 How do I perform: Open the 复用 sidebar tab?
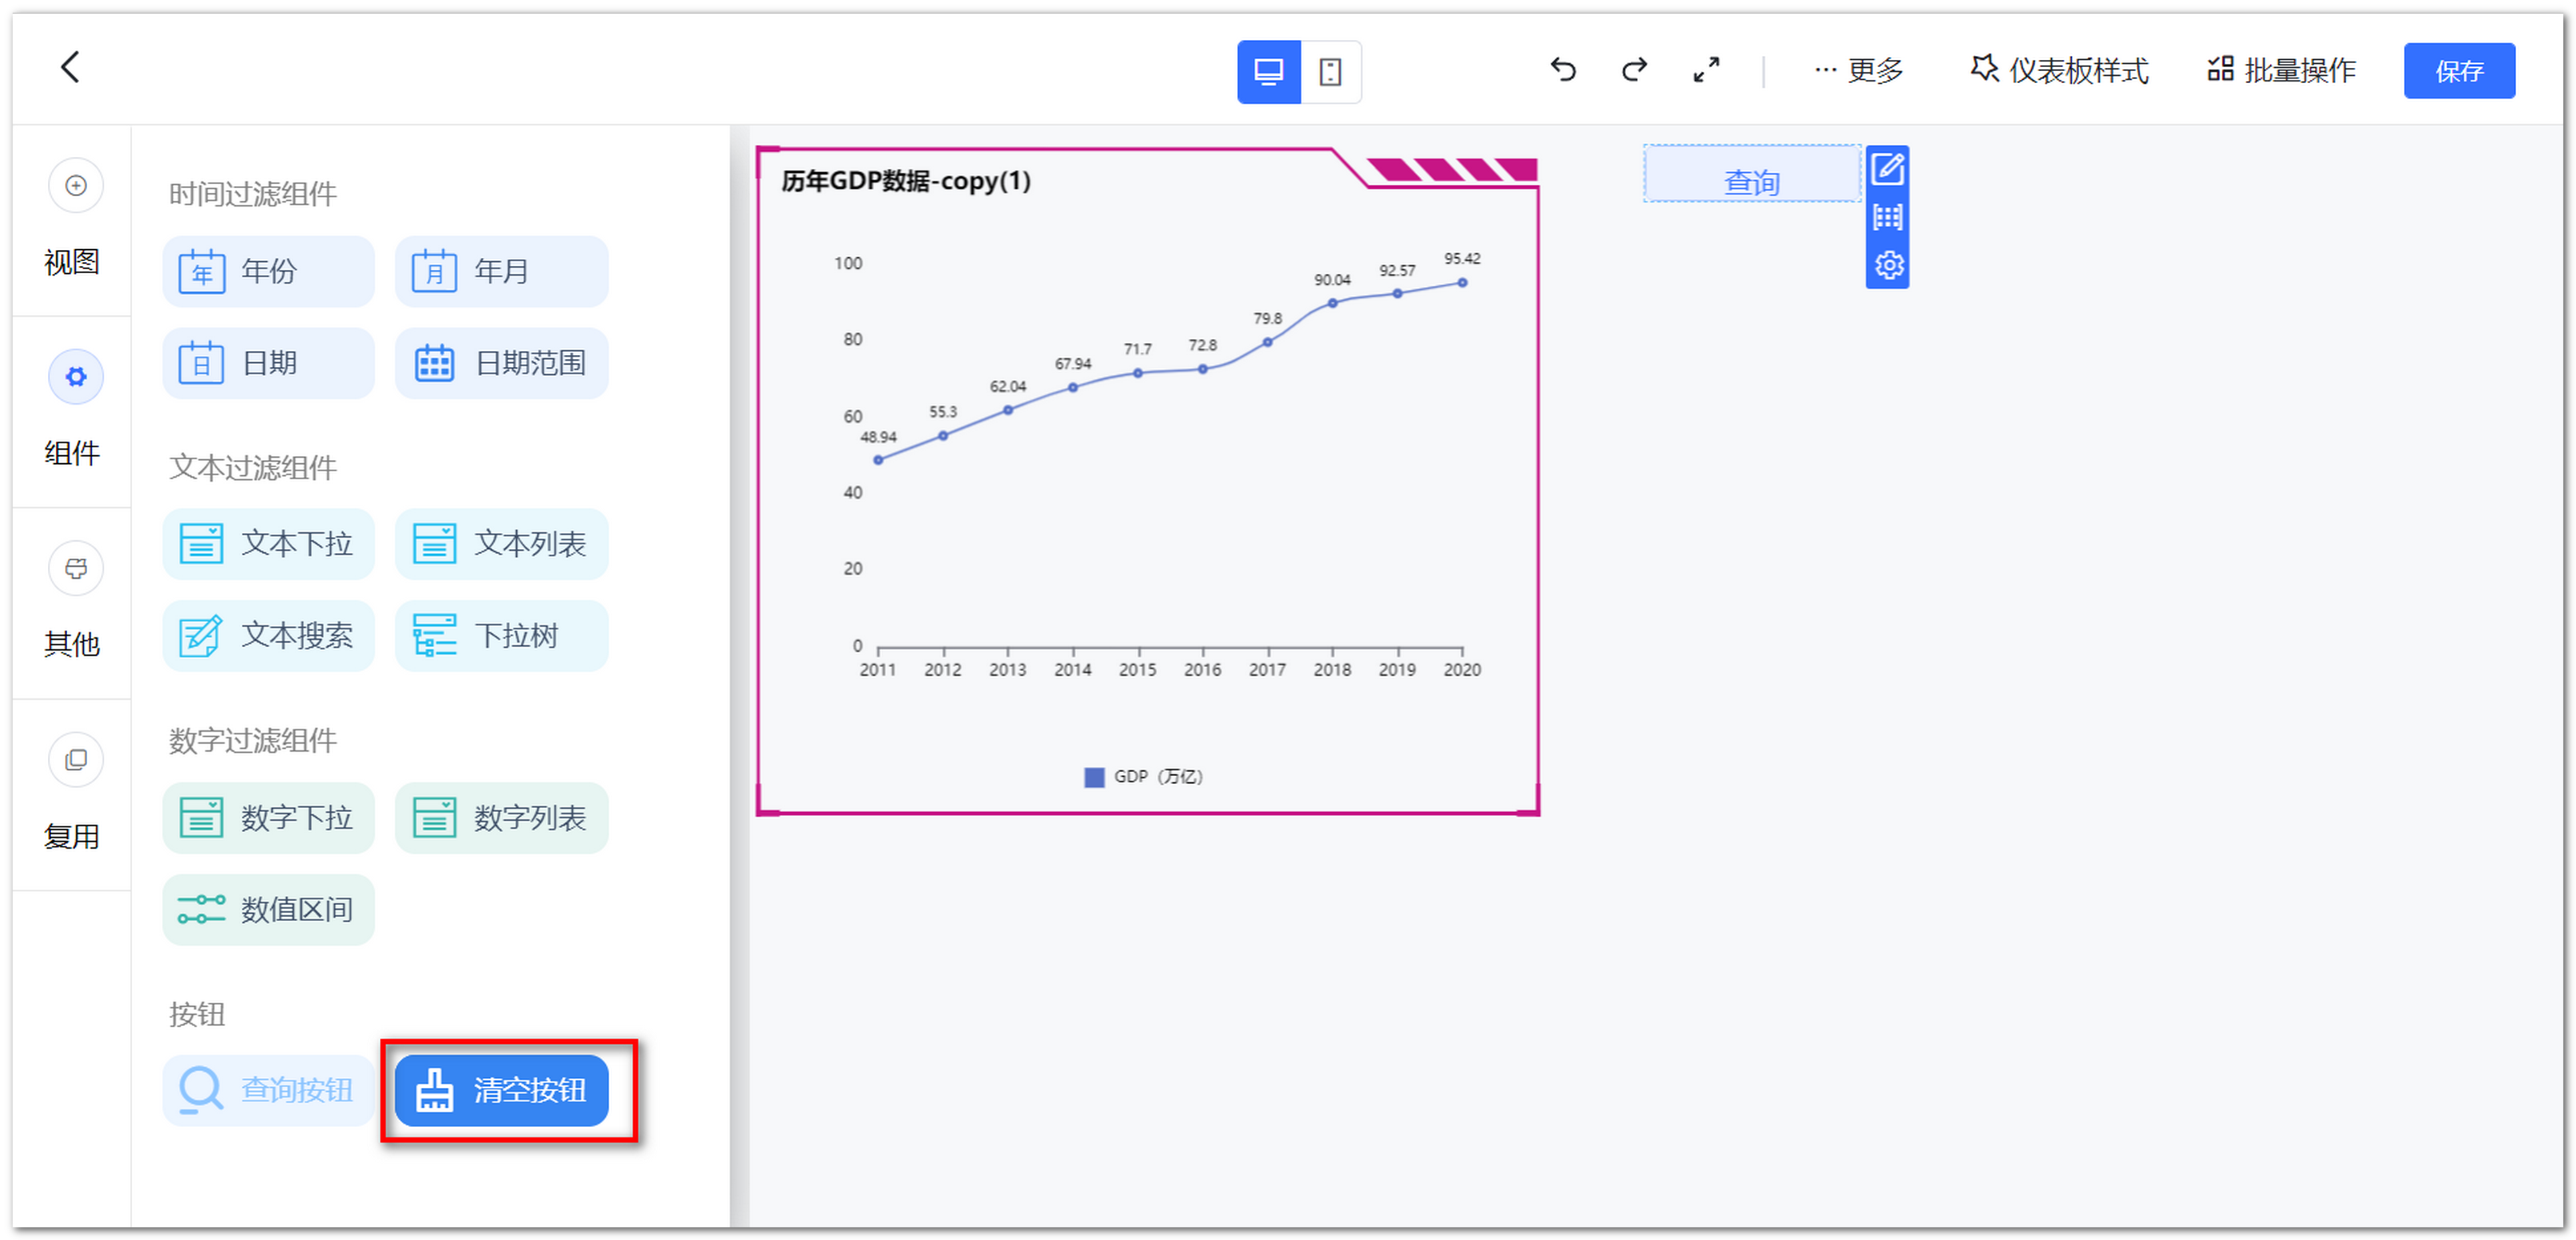tap(73, 794)
